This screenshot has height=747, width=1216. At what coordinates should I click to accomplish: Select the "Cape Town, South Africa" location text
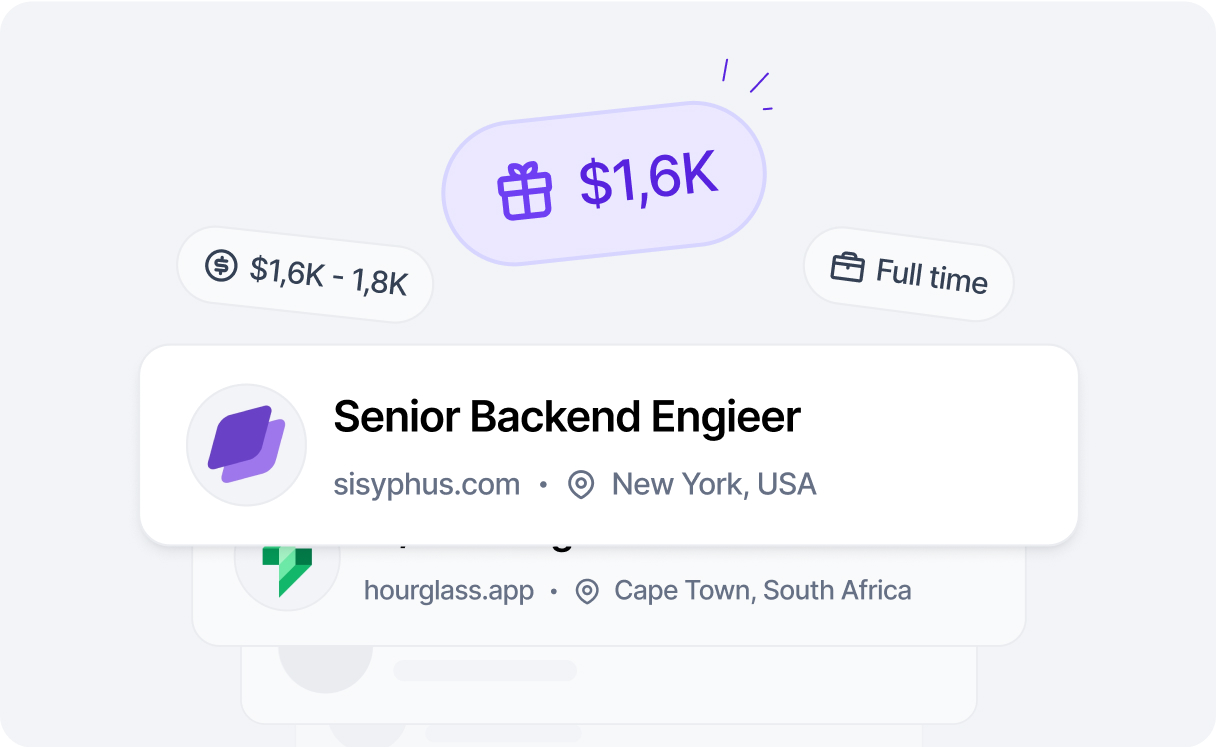tap(763, 591)
